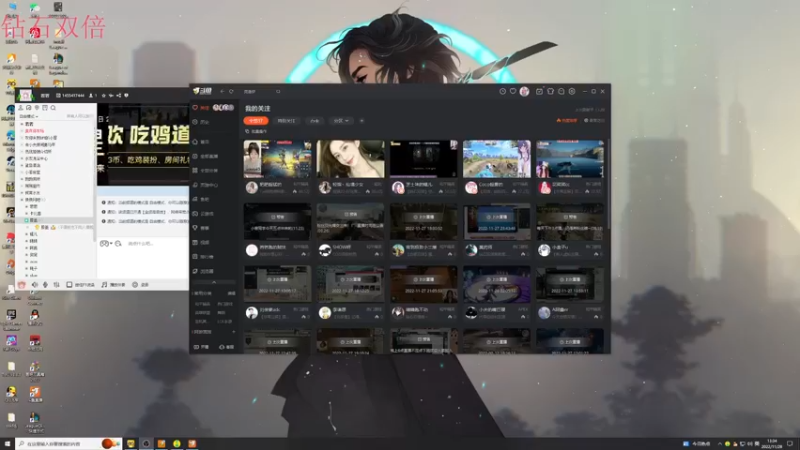Click the Douyu logo in title bar
The image size is (800, 450).
coord(202,91)
